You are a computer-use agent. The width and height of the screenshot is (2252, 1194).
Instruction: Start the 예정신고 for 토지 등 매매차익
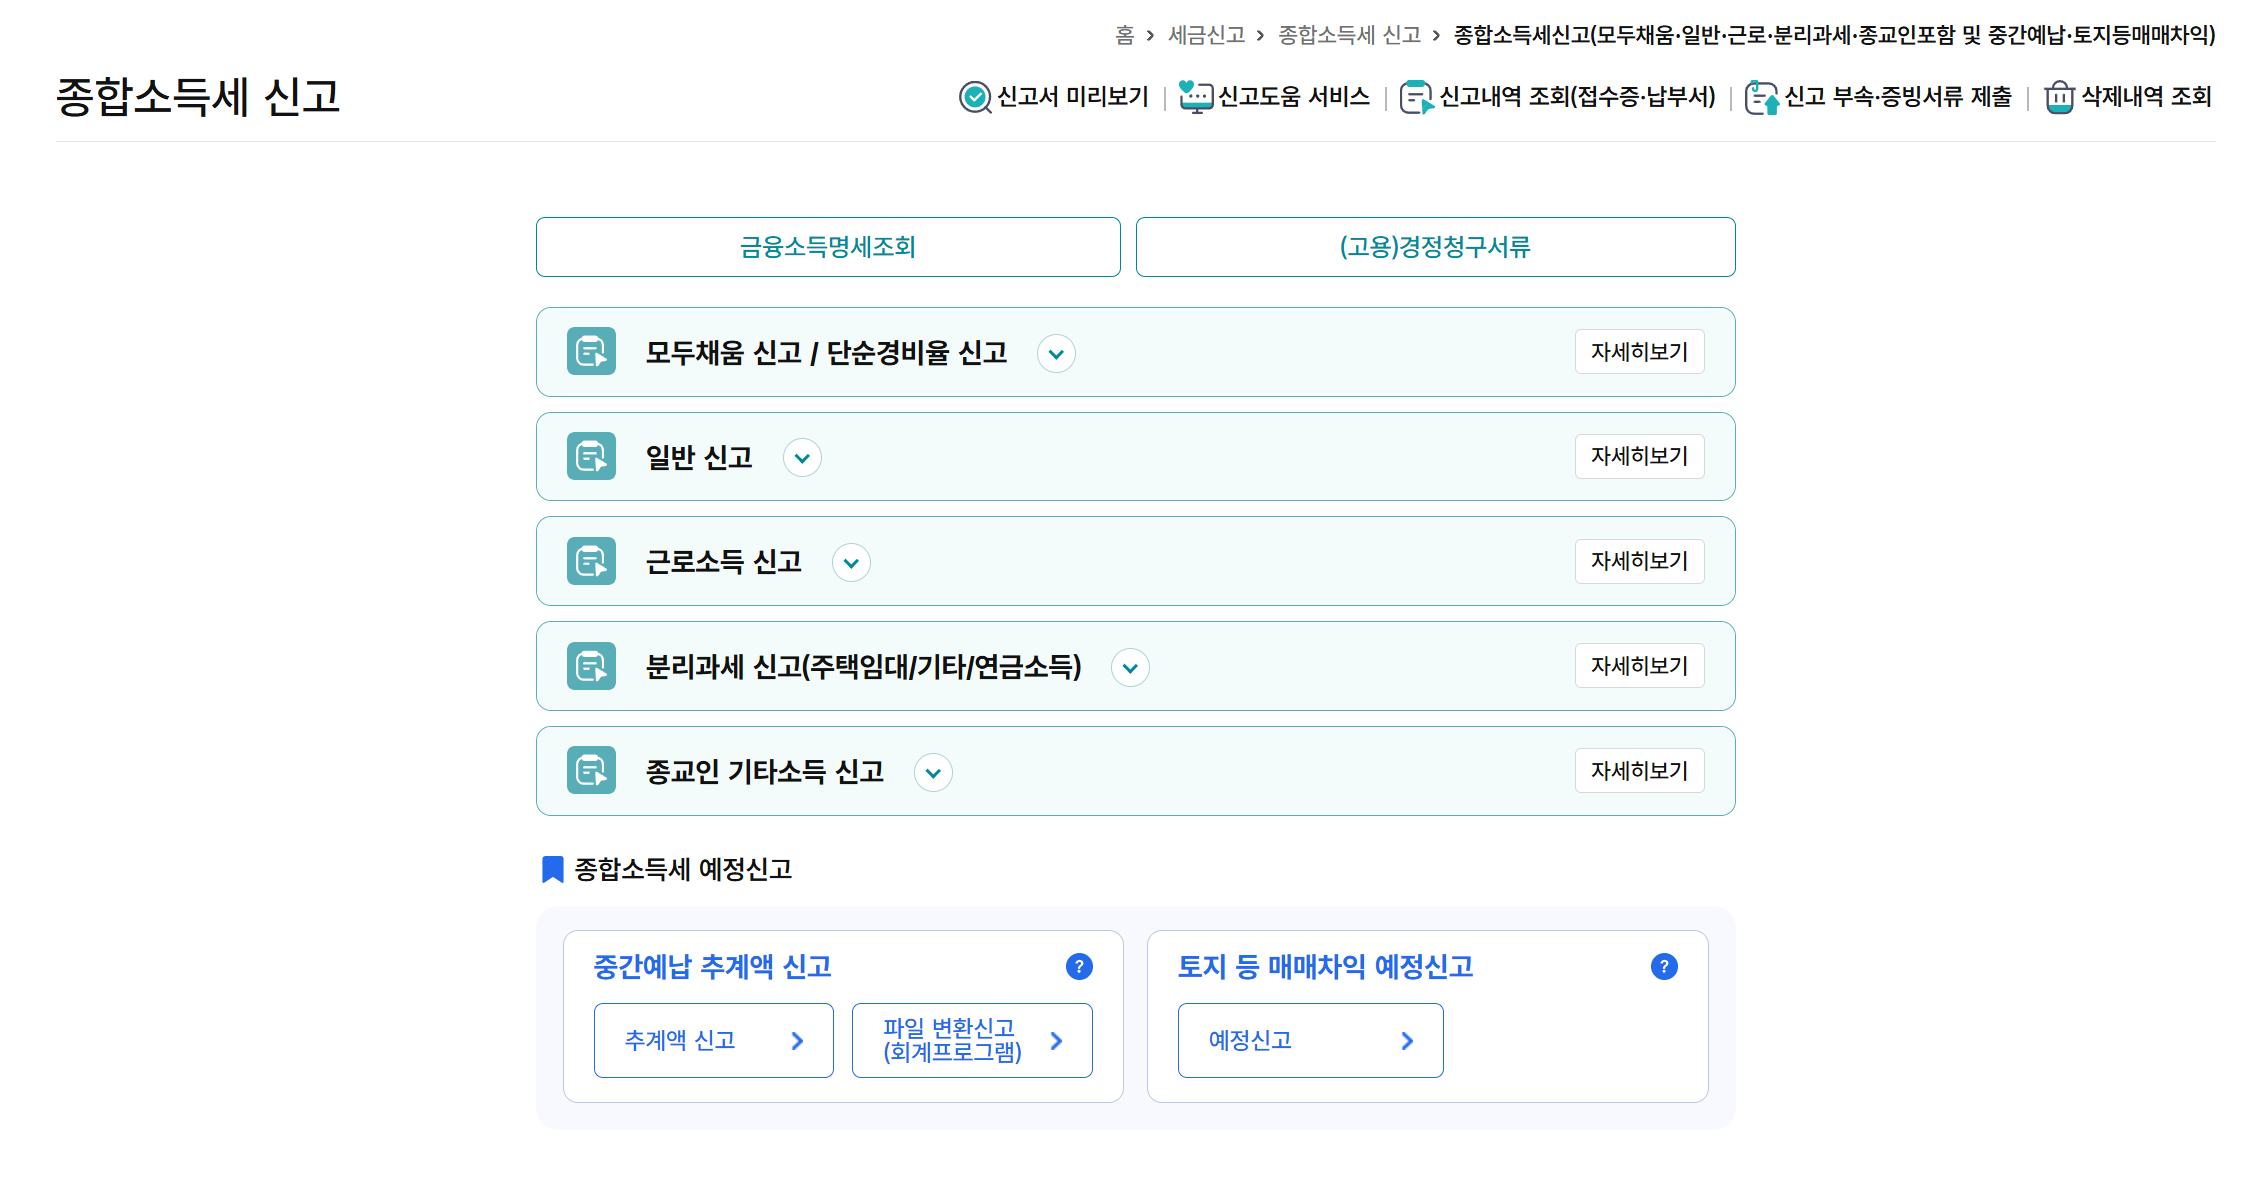[1310, 1041]
